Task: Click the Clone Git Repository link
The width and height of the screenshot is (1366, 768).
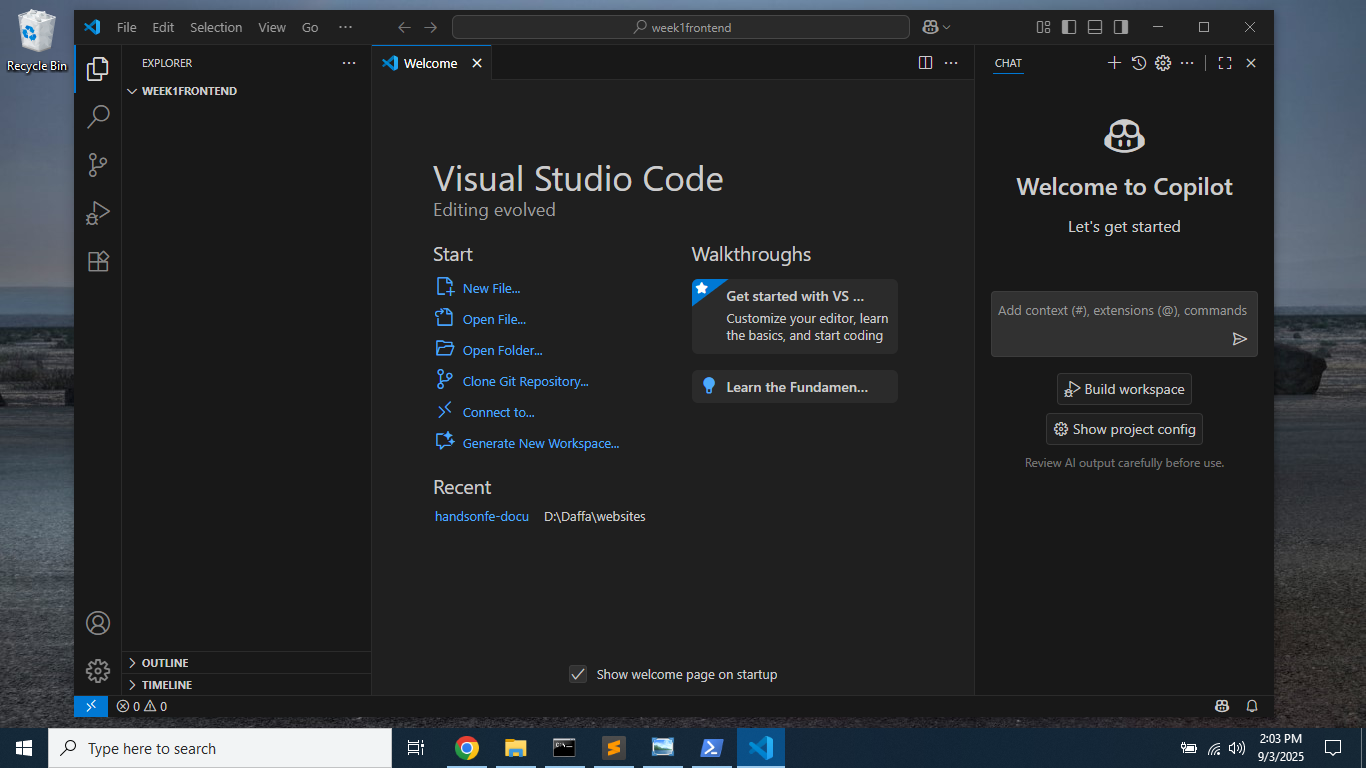Action: click(525, 381)
